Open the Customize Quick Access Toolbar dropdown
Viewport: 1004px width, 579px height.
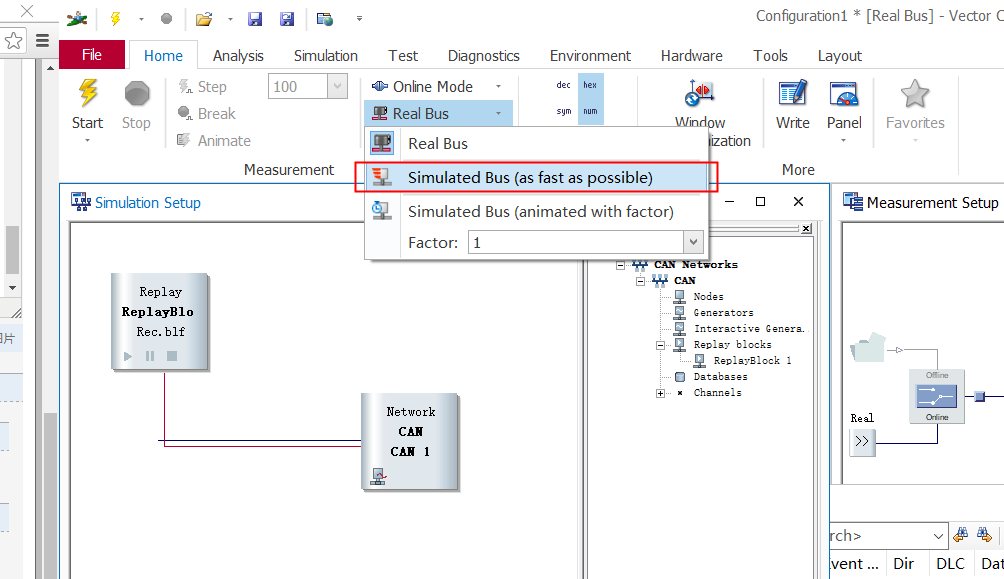click(359, 19)
